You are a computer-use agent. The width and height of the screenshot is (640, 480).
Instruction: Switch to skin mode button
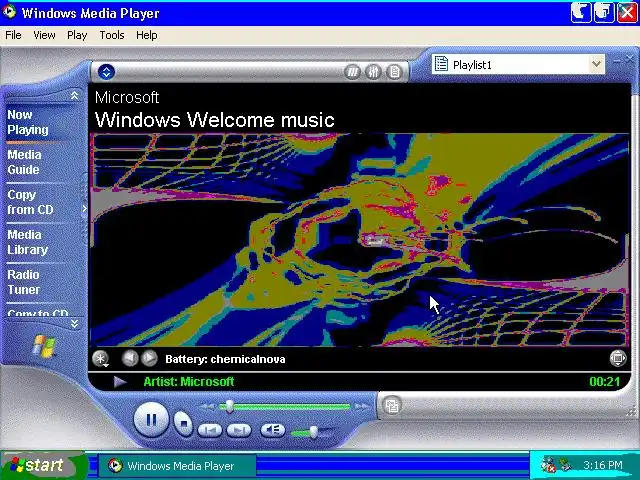pos(392,405)
